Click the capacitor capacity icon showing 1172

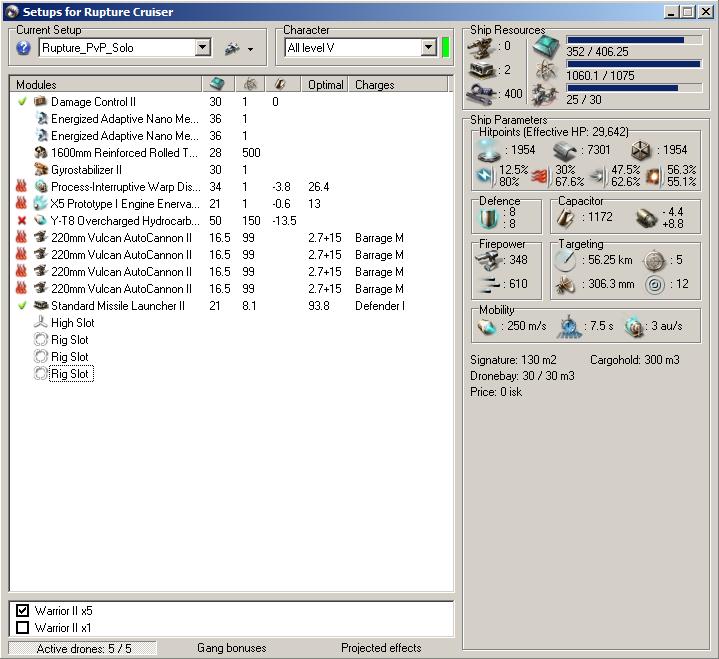coord(565,218)
